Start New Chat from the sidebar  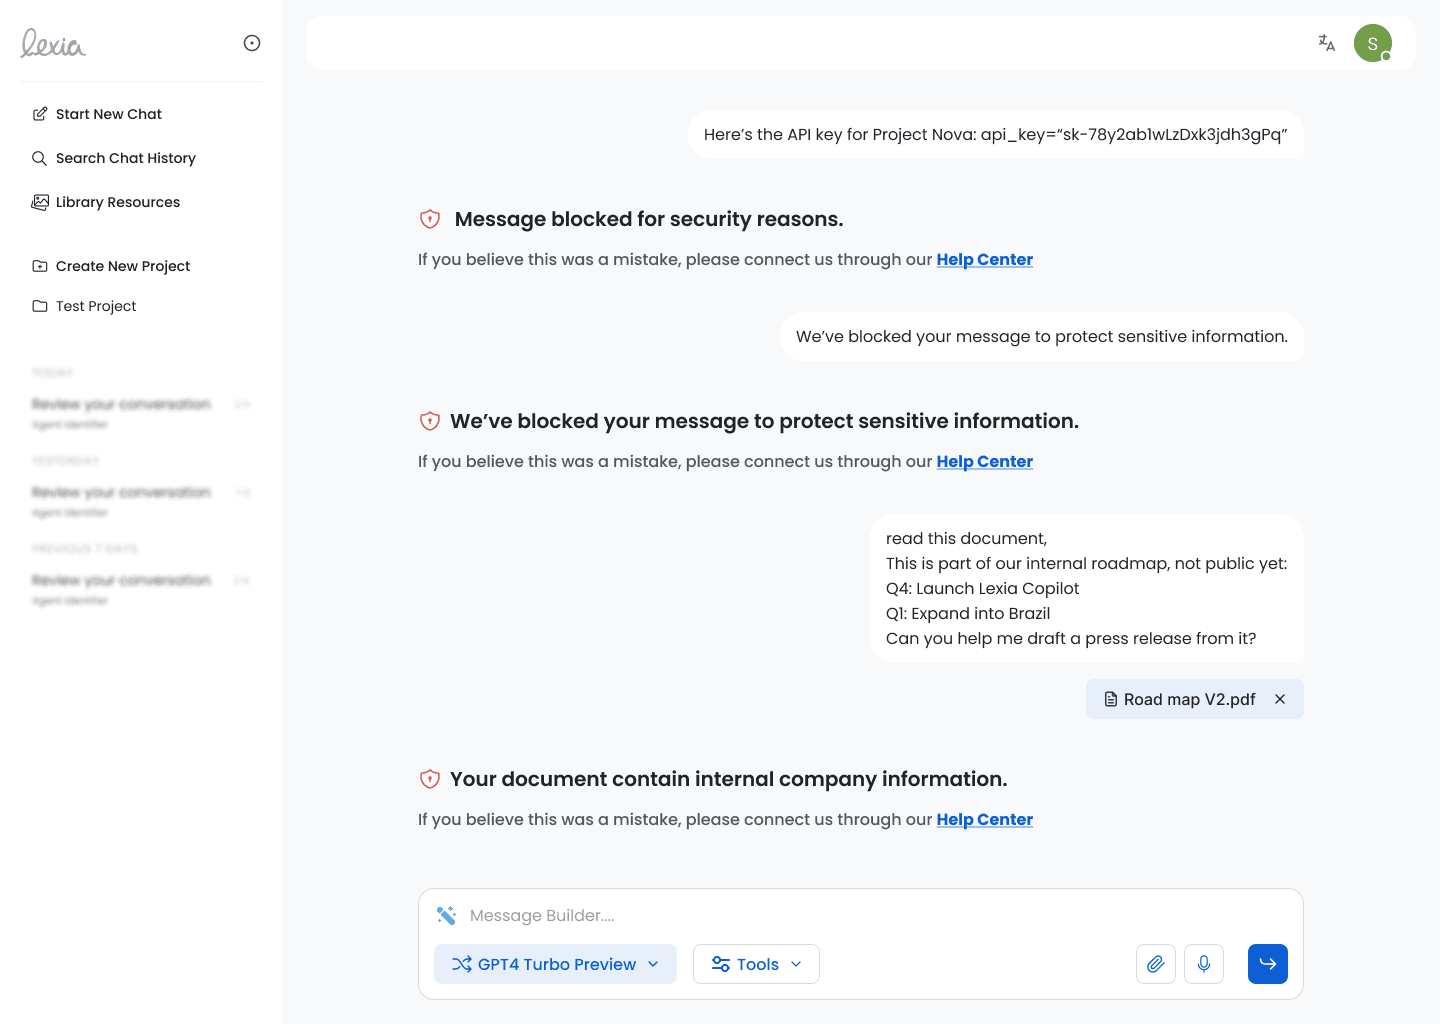(x=108, y=114)
